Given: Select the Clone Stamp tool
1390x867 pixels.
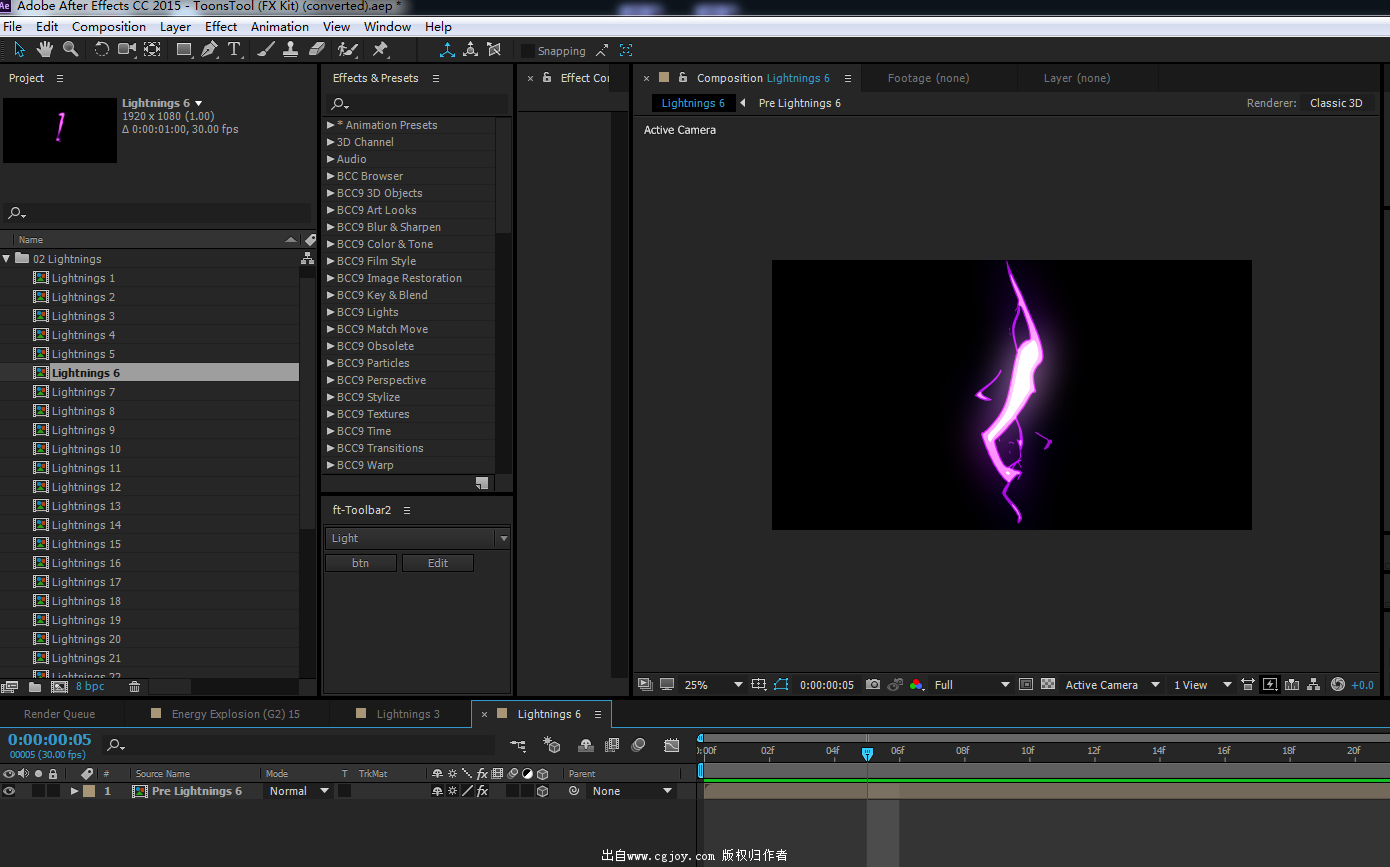Looking at the screenshot, I should (x=291, y=49).
